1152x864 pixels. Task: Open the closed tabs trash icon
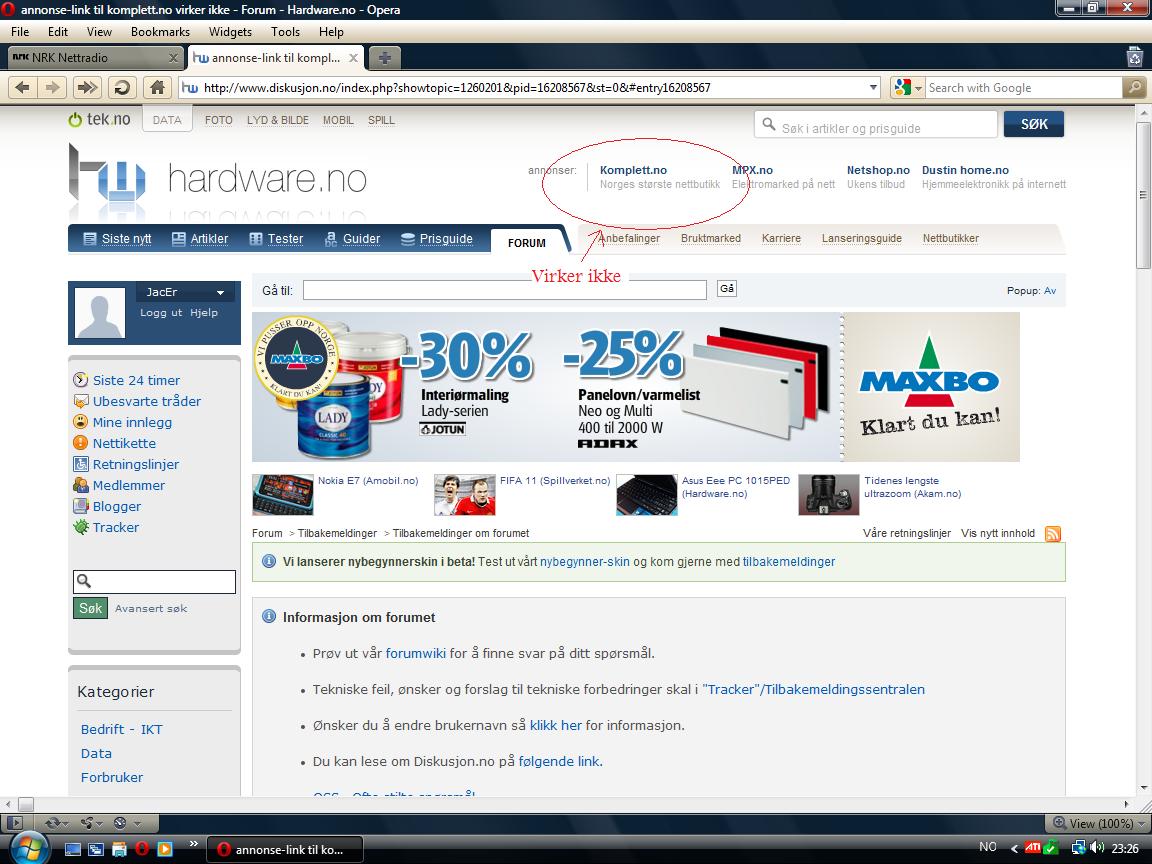pyautogui.click(x=1135, y=57)
